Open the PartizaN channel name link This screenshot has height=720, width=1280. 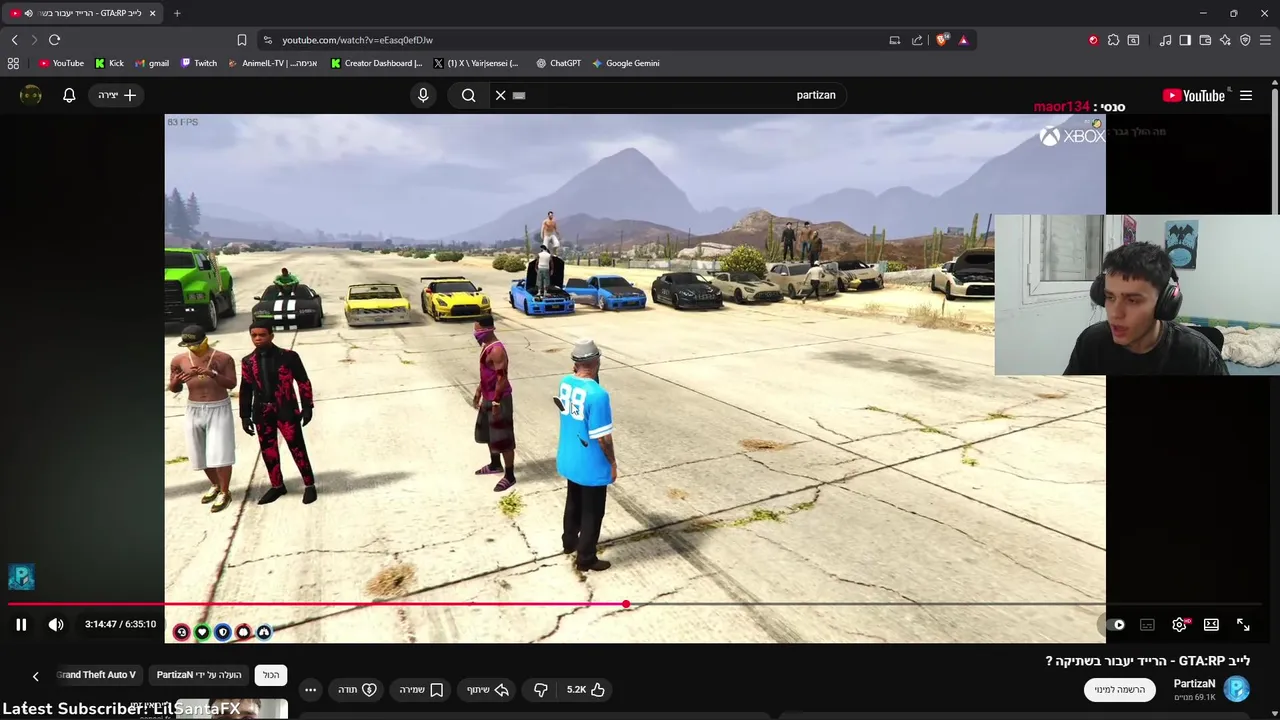1194,684
